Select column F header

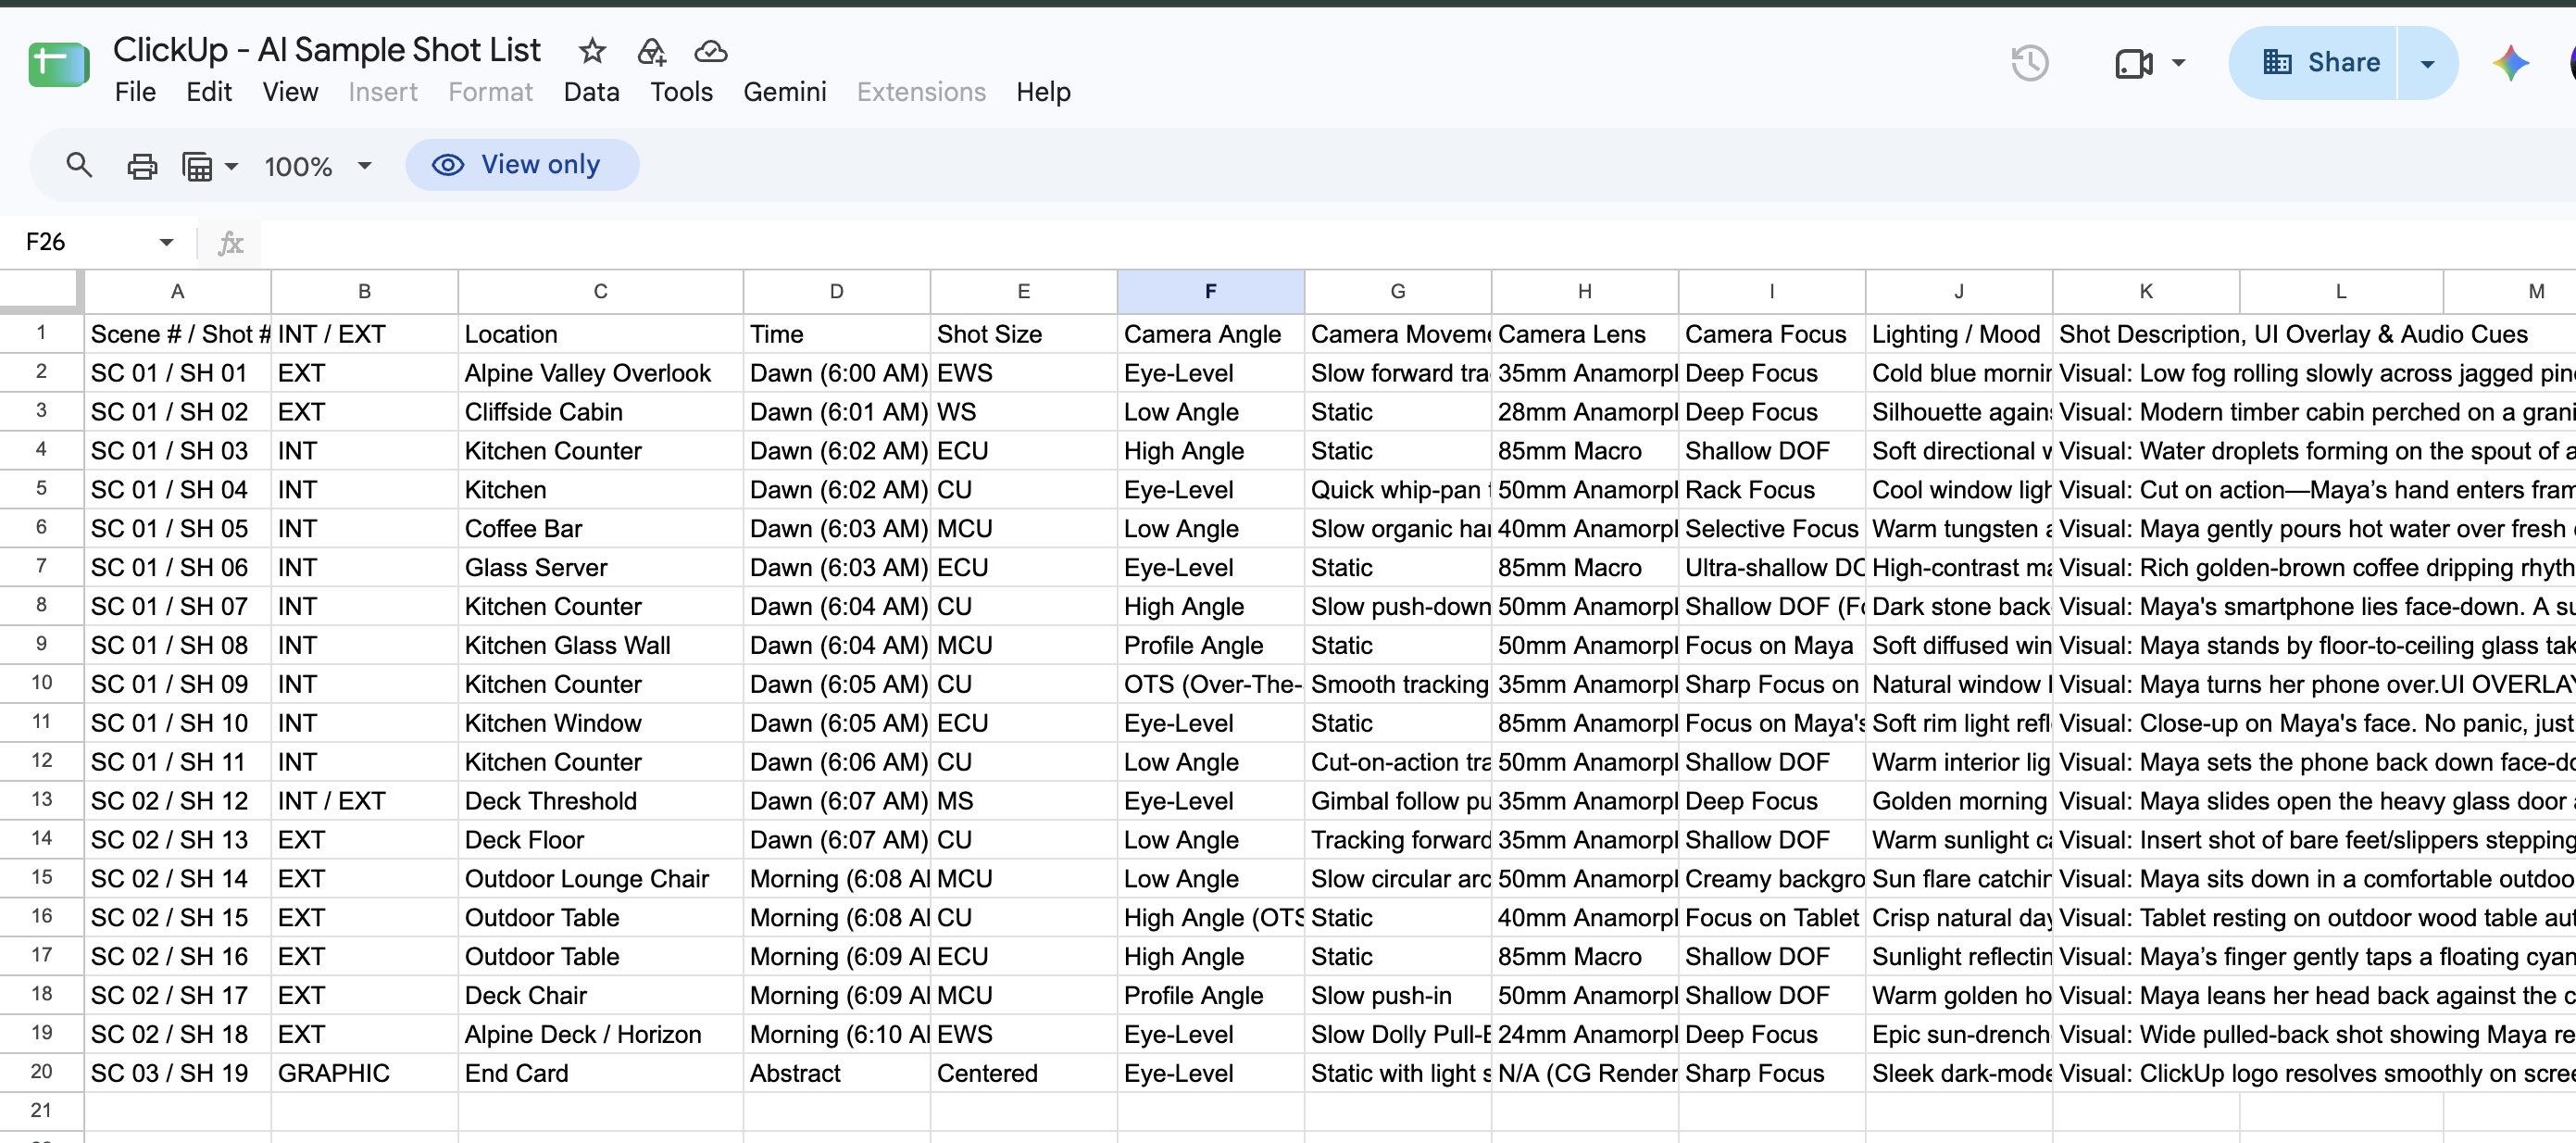pos(1210,291)
